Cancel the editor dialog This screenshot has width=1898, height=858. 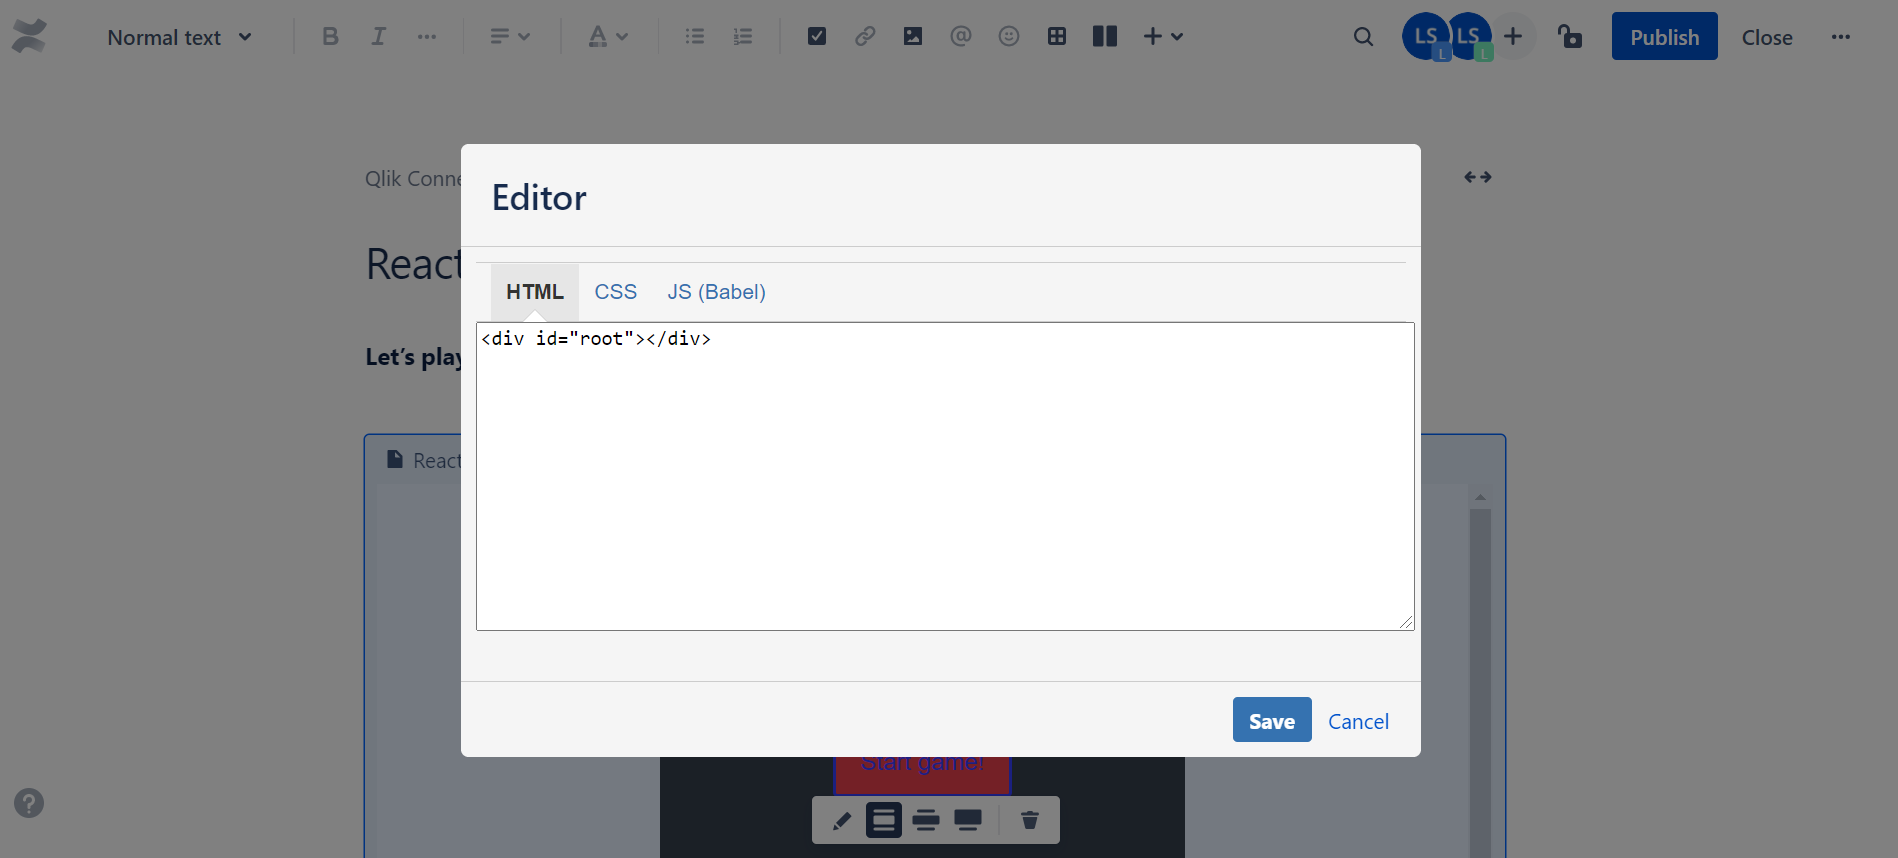click(x=1358, y=721)
